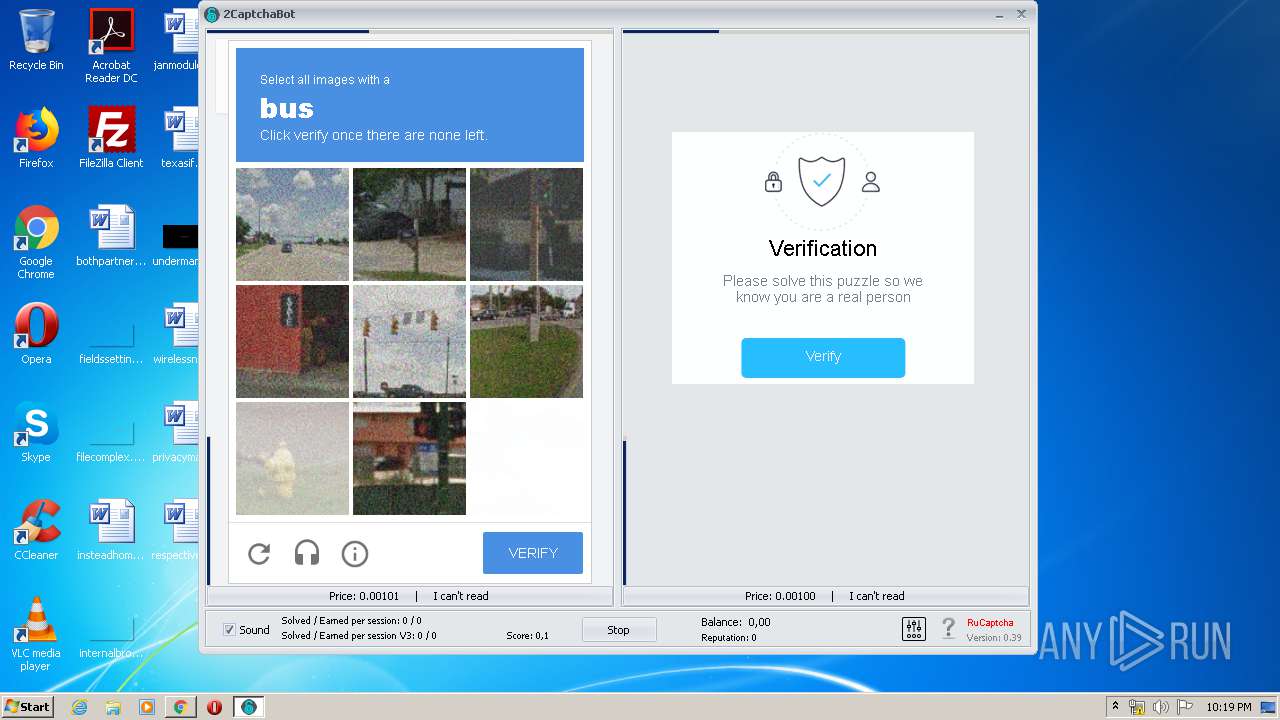Open Windows Explorer from taskbar

tap(113, 707)
